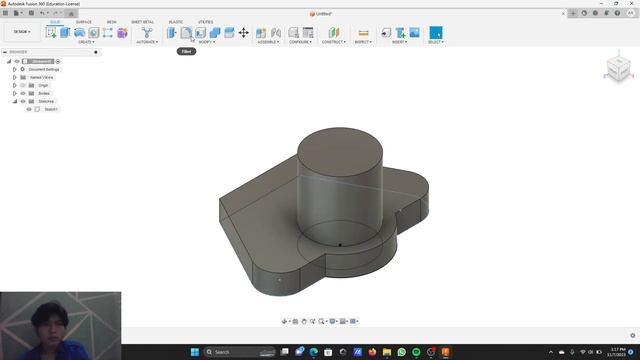640x360 pixels.
Task: Show the Origin folder
Action: [23, 85]
